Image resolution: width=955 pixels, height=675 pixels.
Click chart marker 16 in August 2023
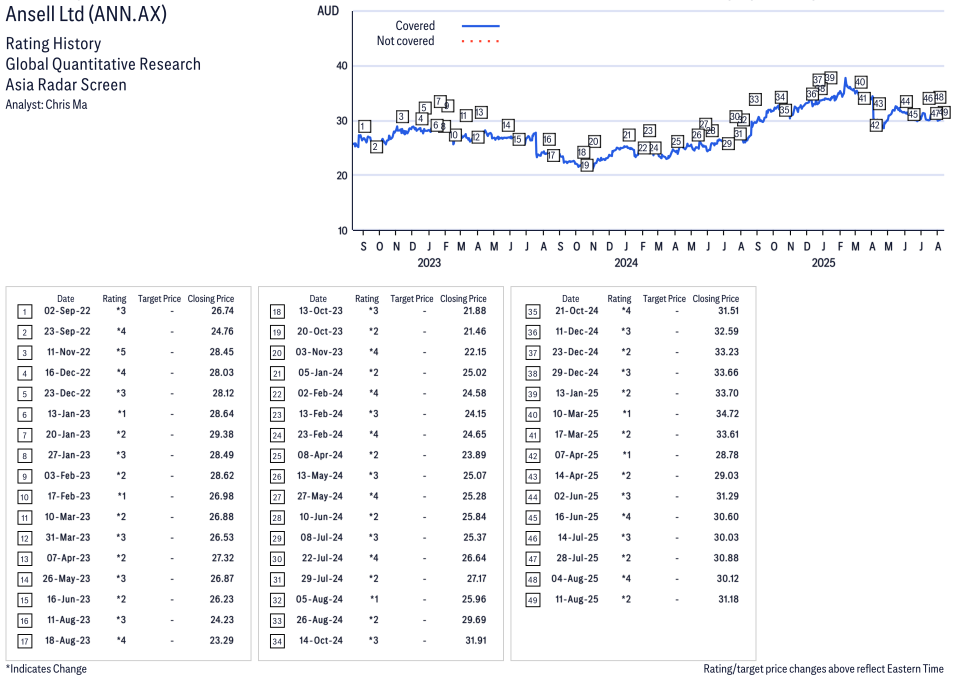click(x=548, y=140)
